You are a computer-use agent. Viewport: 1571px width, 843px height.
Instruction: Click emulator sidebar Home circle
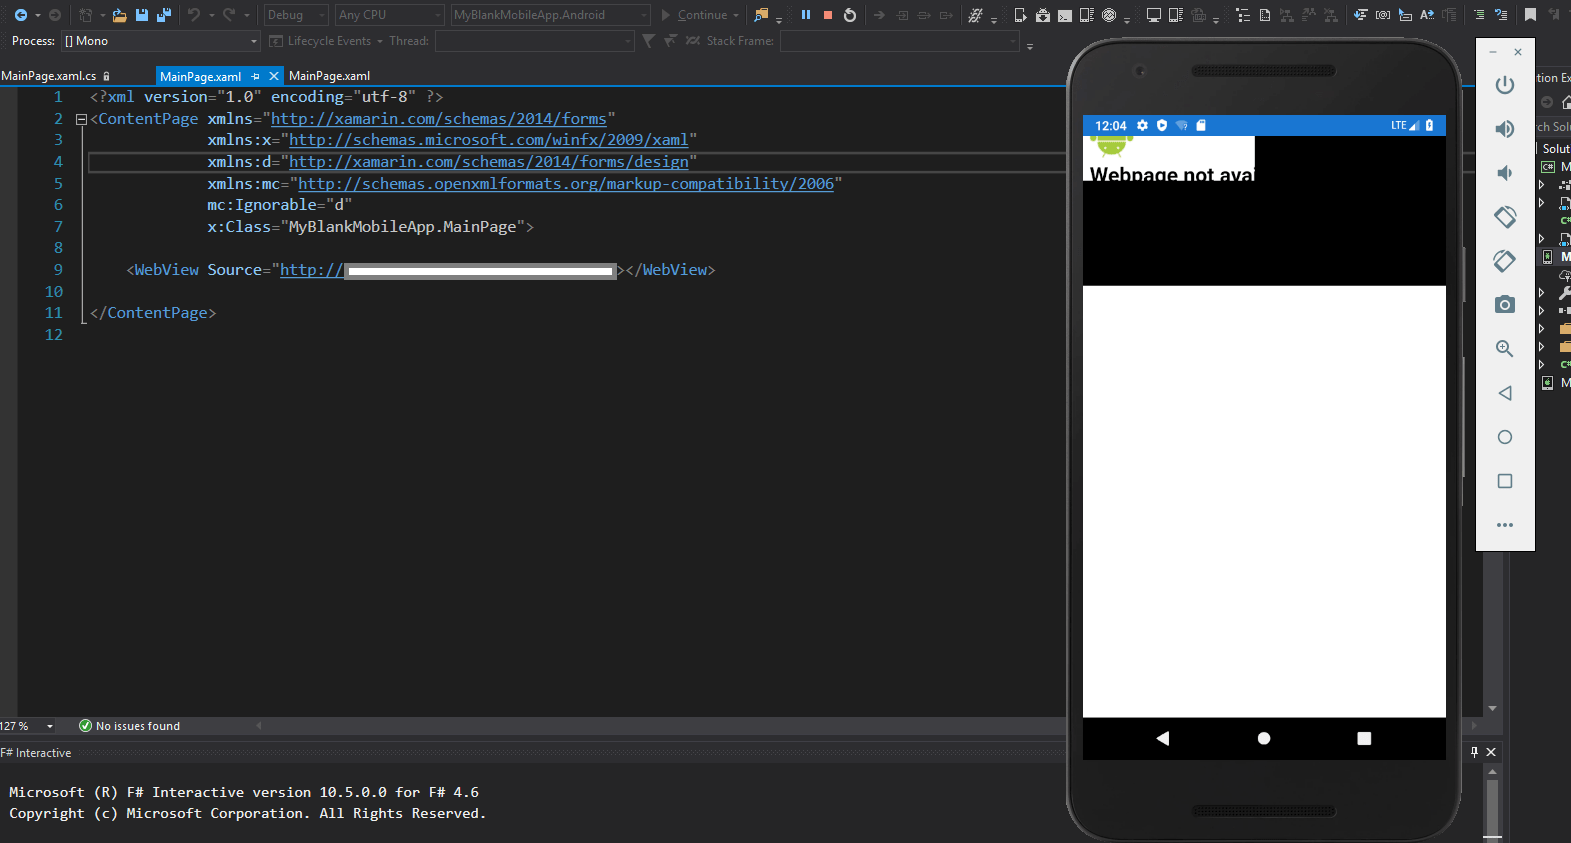pos(1504,437)
